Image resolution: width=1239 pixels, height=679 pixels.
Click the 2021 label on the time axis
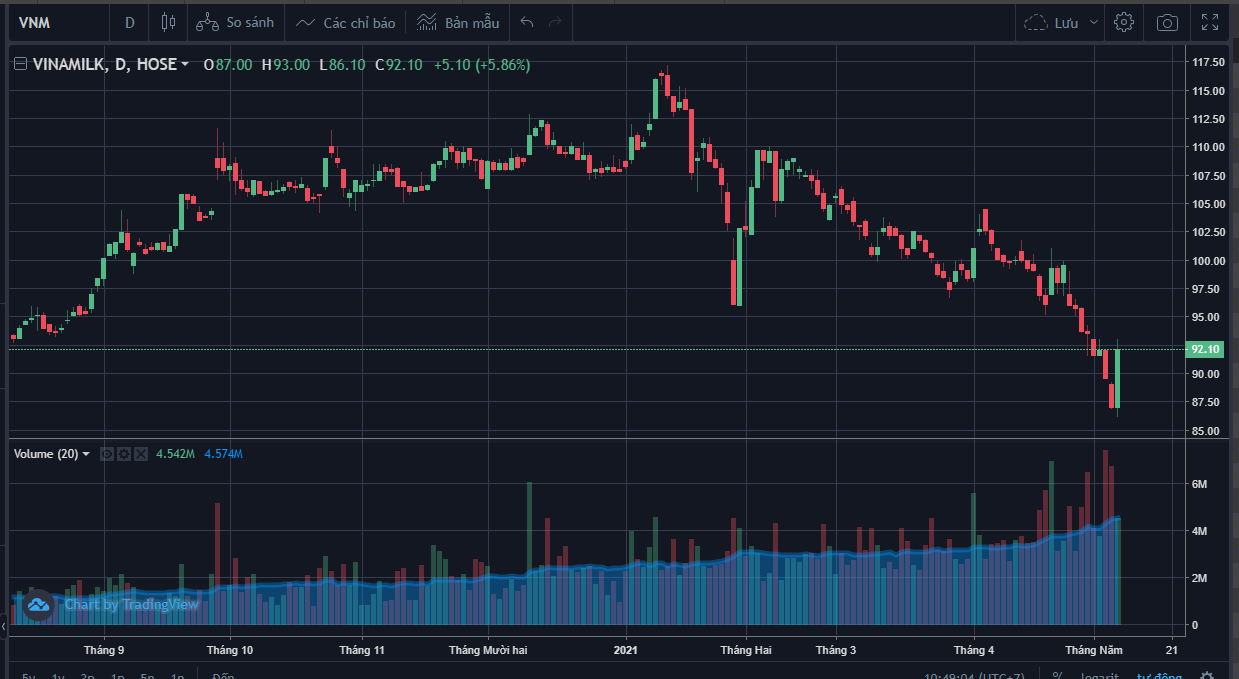[627, 650]
